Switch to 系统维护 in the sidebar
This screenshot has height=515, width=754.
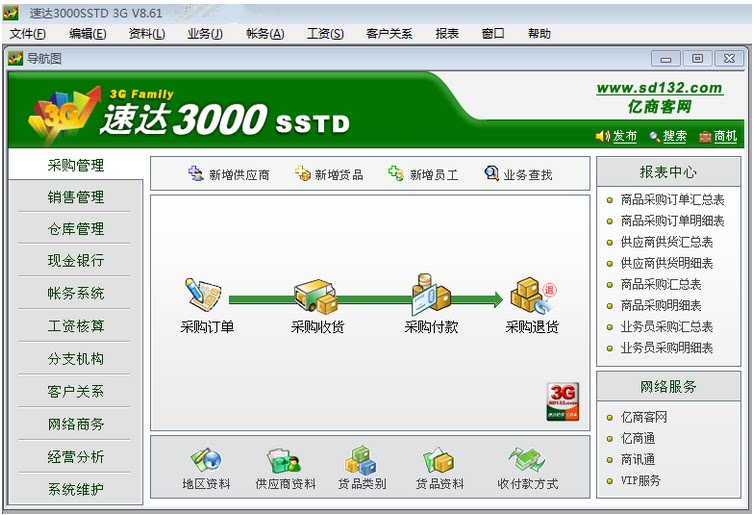pos(75,489)
